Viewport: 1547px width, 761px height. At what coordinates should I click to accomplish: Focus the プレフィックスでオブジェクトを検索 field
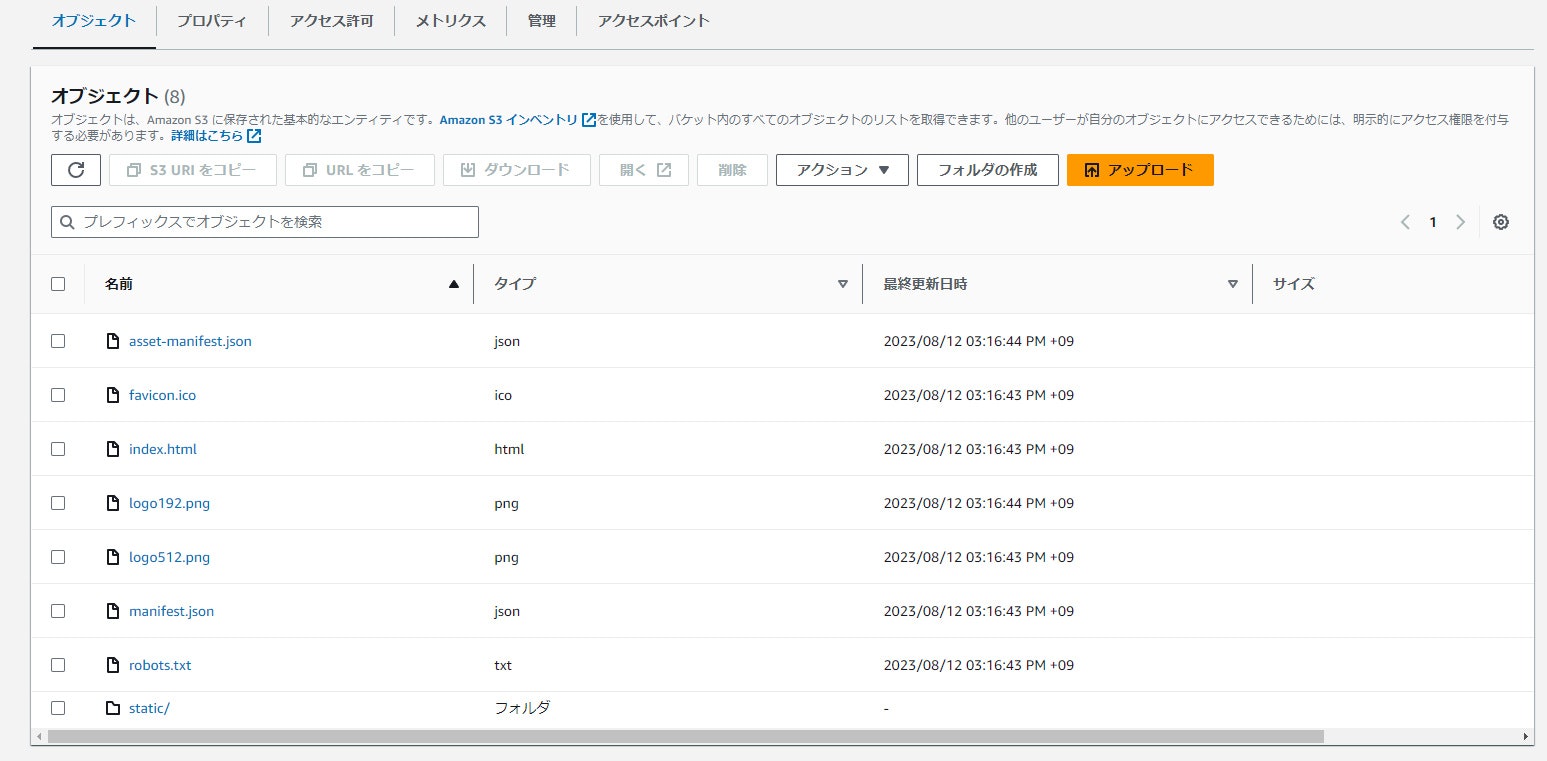tap(265, 222)
